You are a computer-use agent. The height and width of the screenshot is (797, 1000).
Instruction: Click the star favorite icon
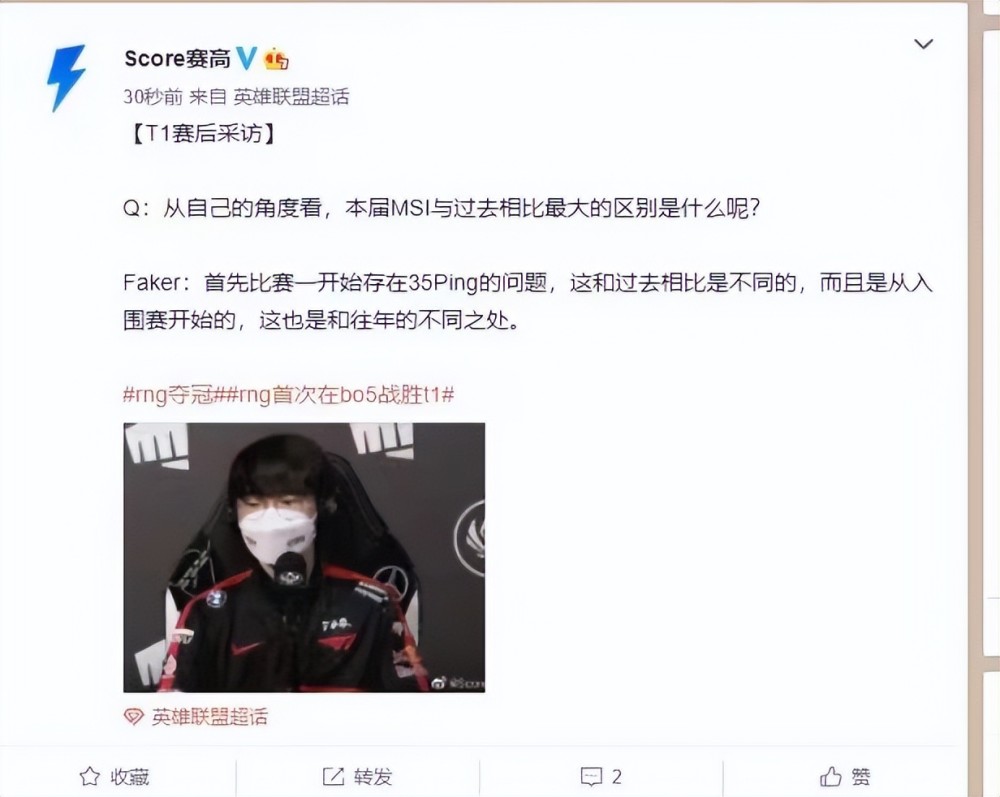89,777
